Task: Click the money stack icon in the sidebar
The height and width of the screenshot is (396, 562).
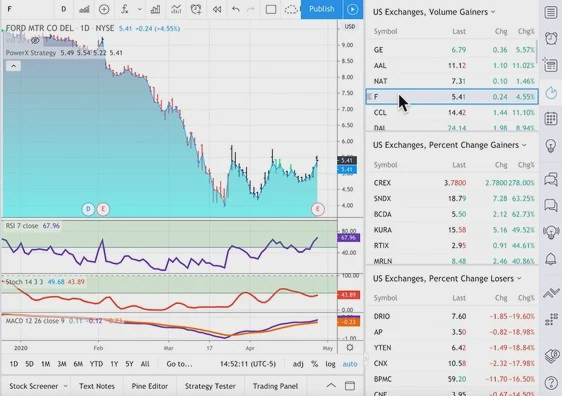Action: (552, 355)
